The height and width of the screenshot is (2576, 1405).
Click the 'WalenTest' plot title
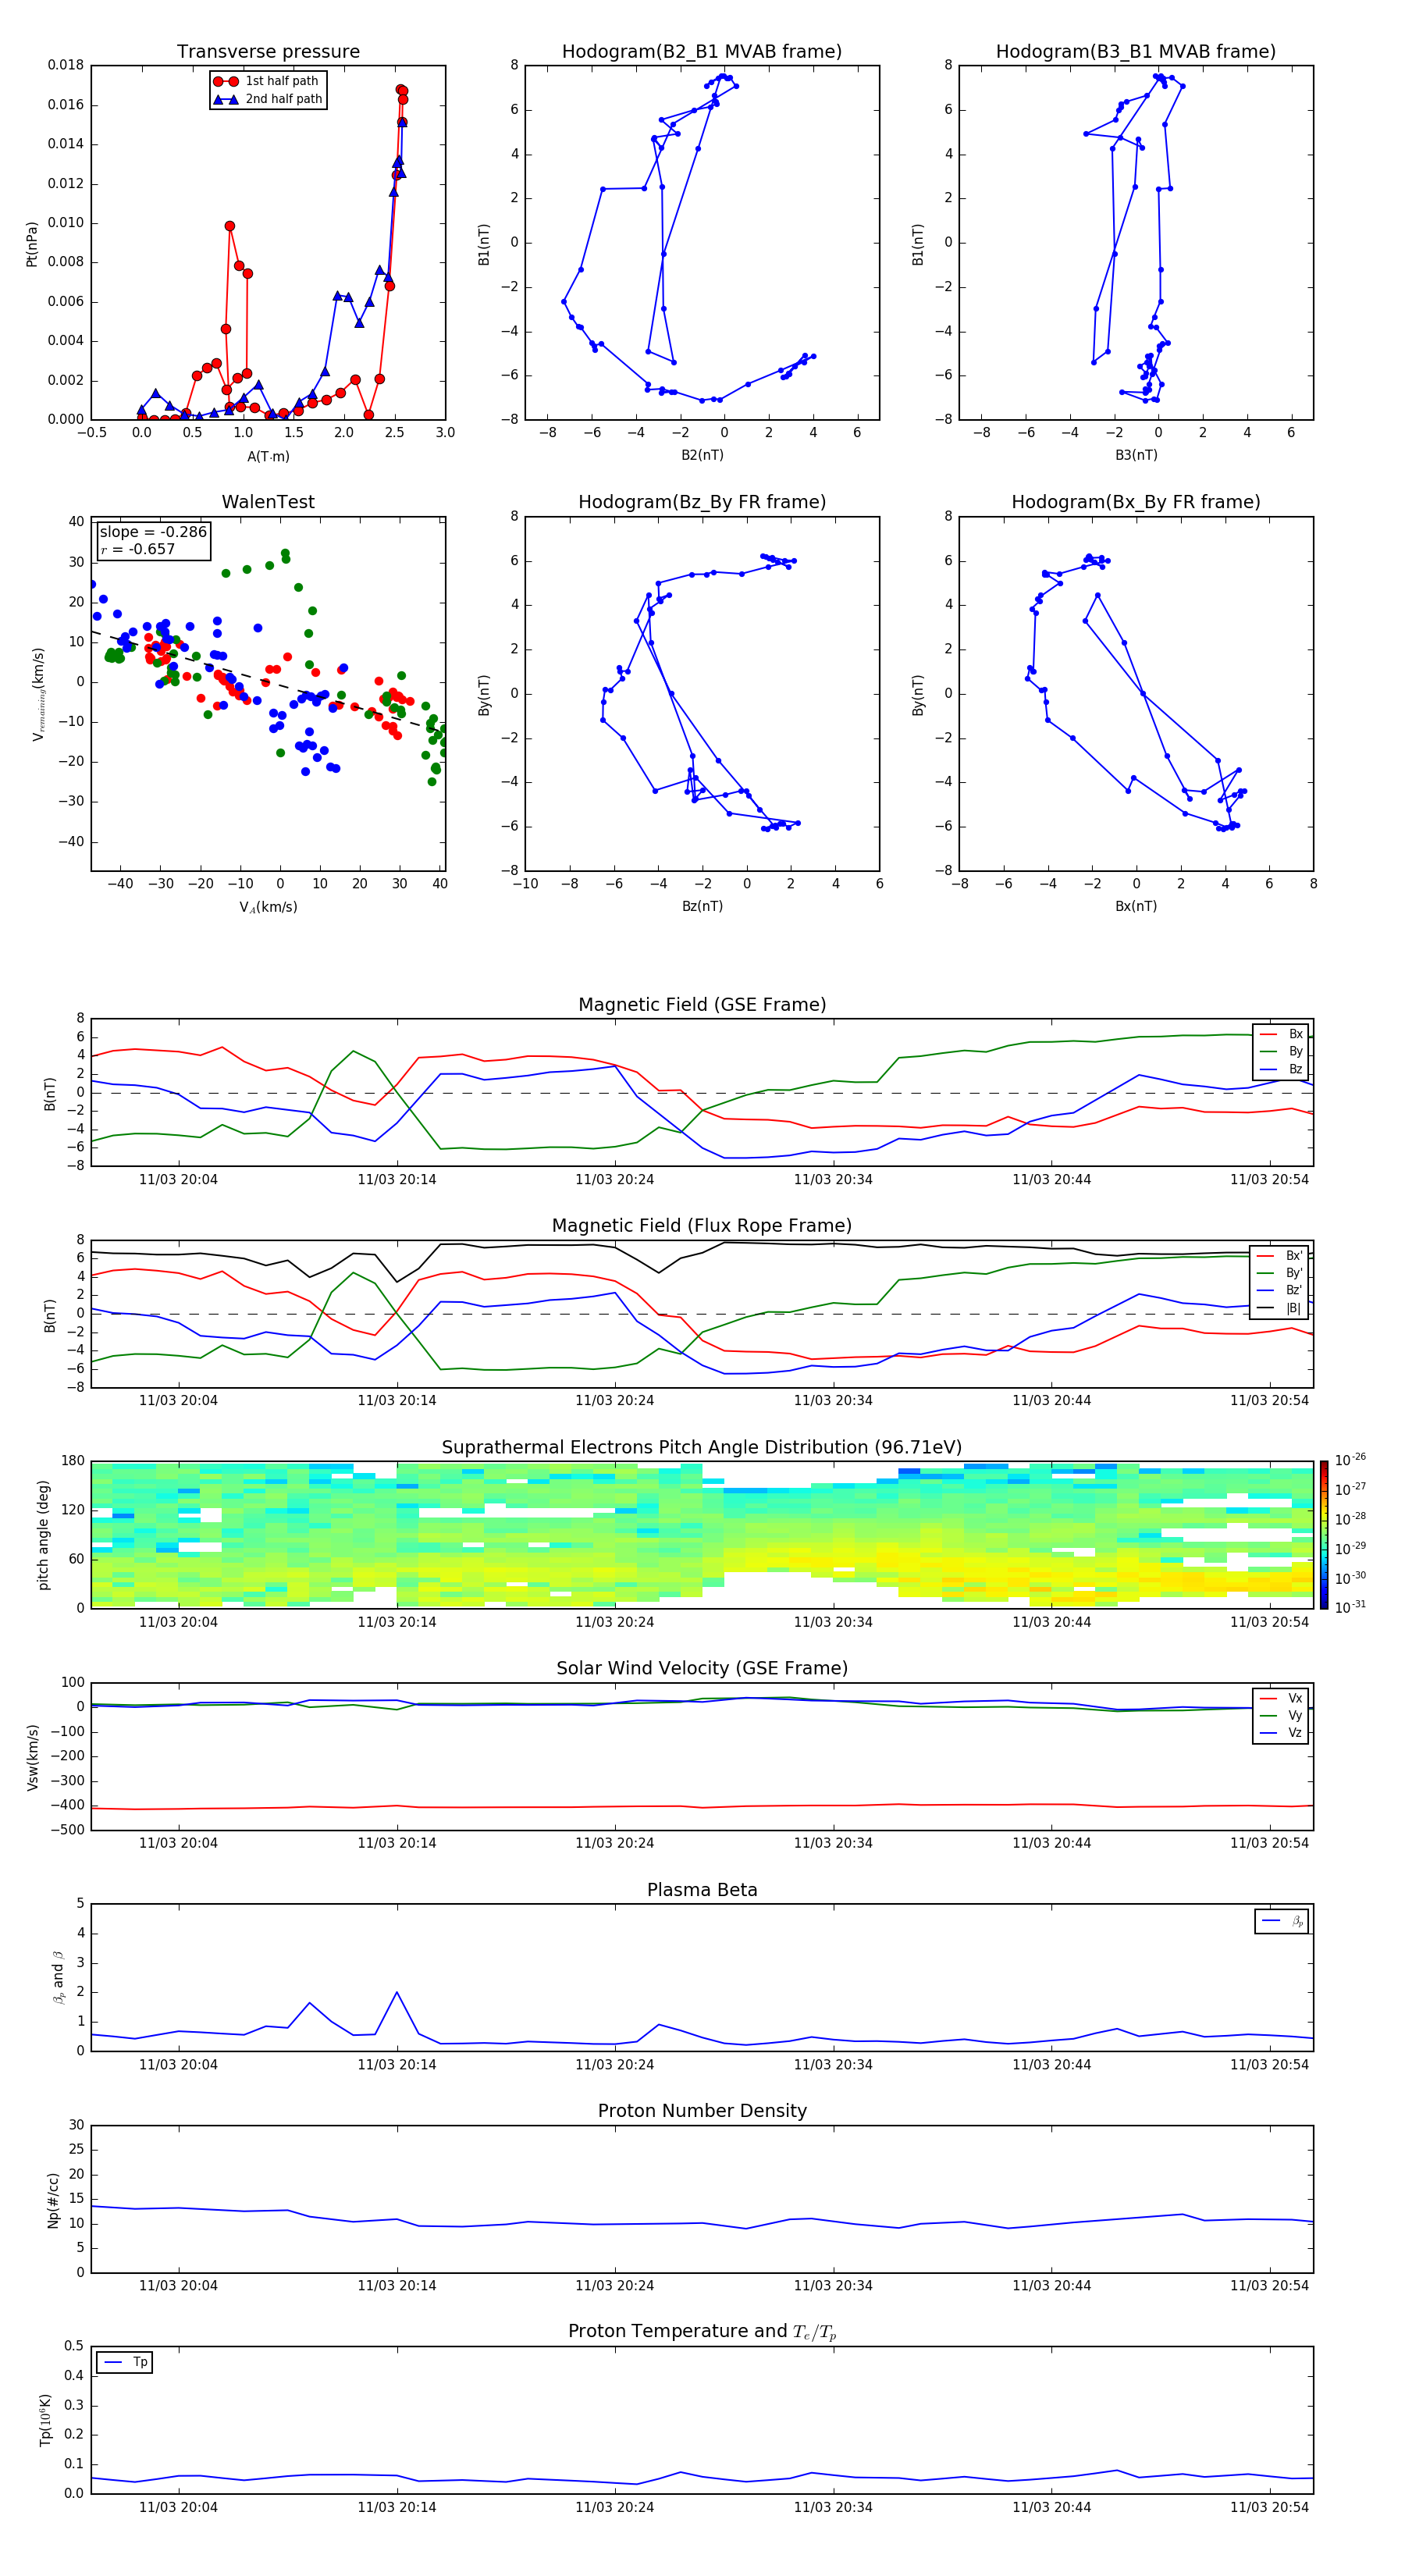point(268,502)
